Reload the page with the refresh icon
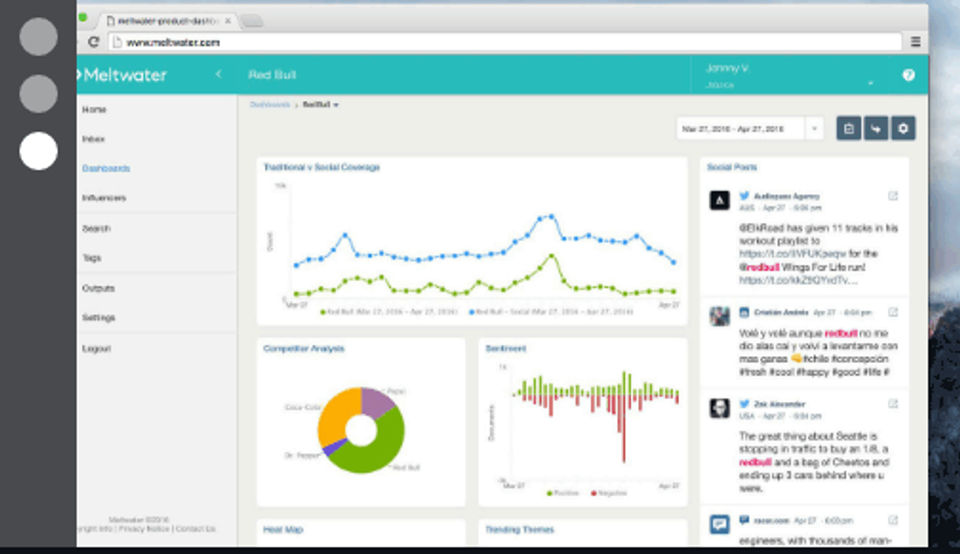 click(93, 42)
